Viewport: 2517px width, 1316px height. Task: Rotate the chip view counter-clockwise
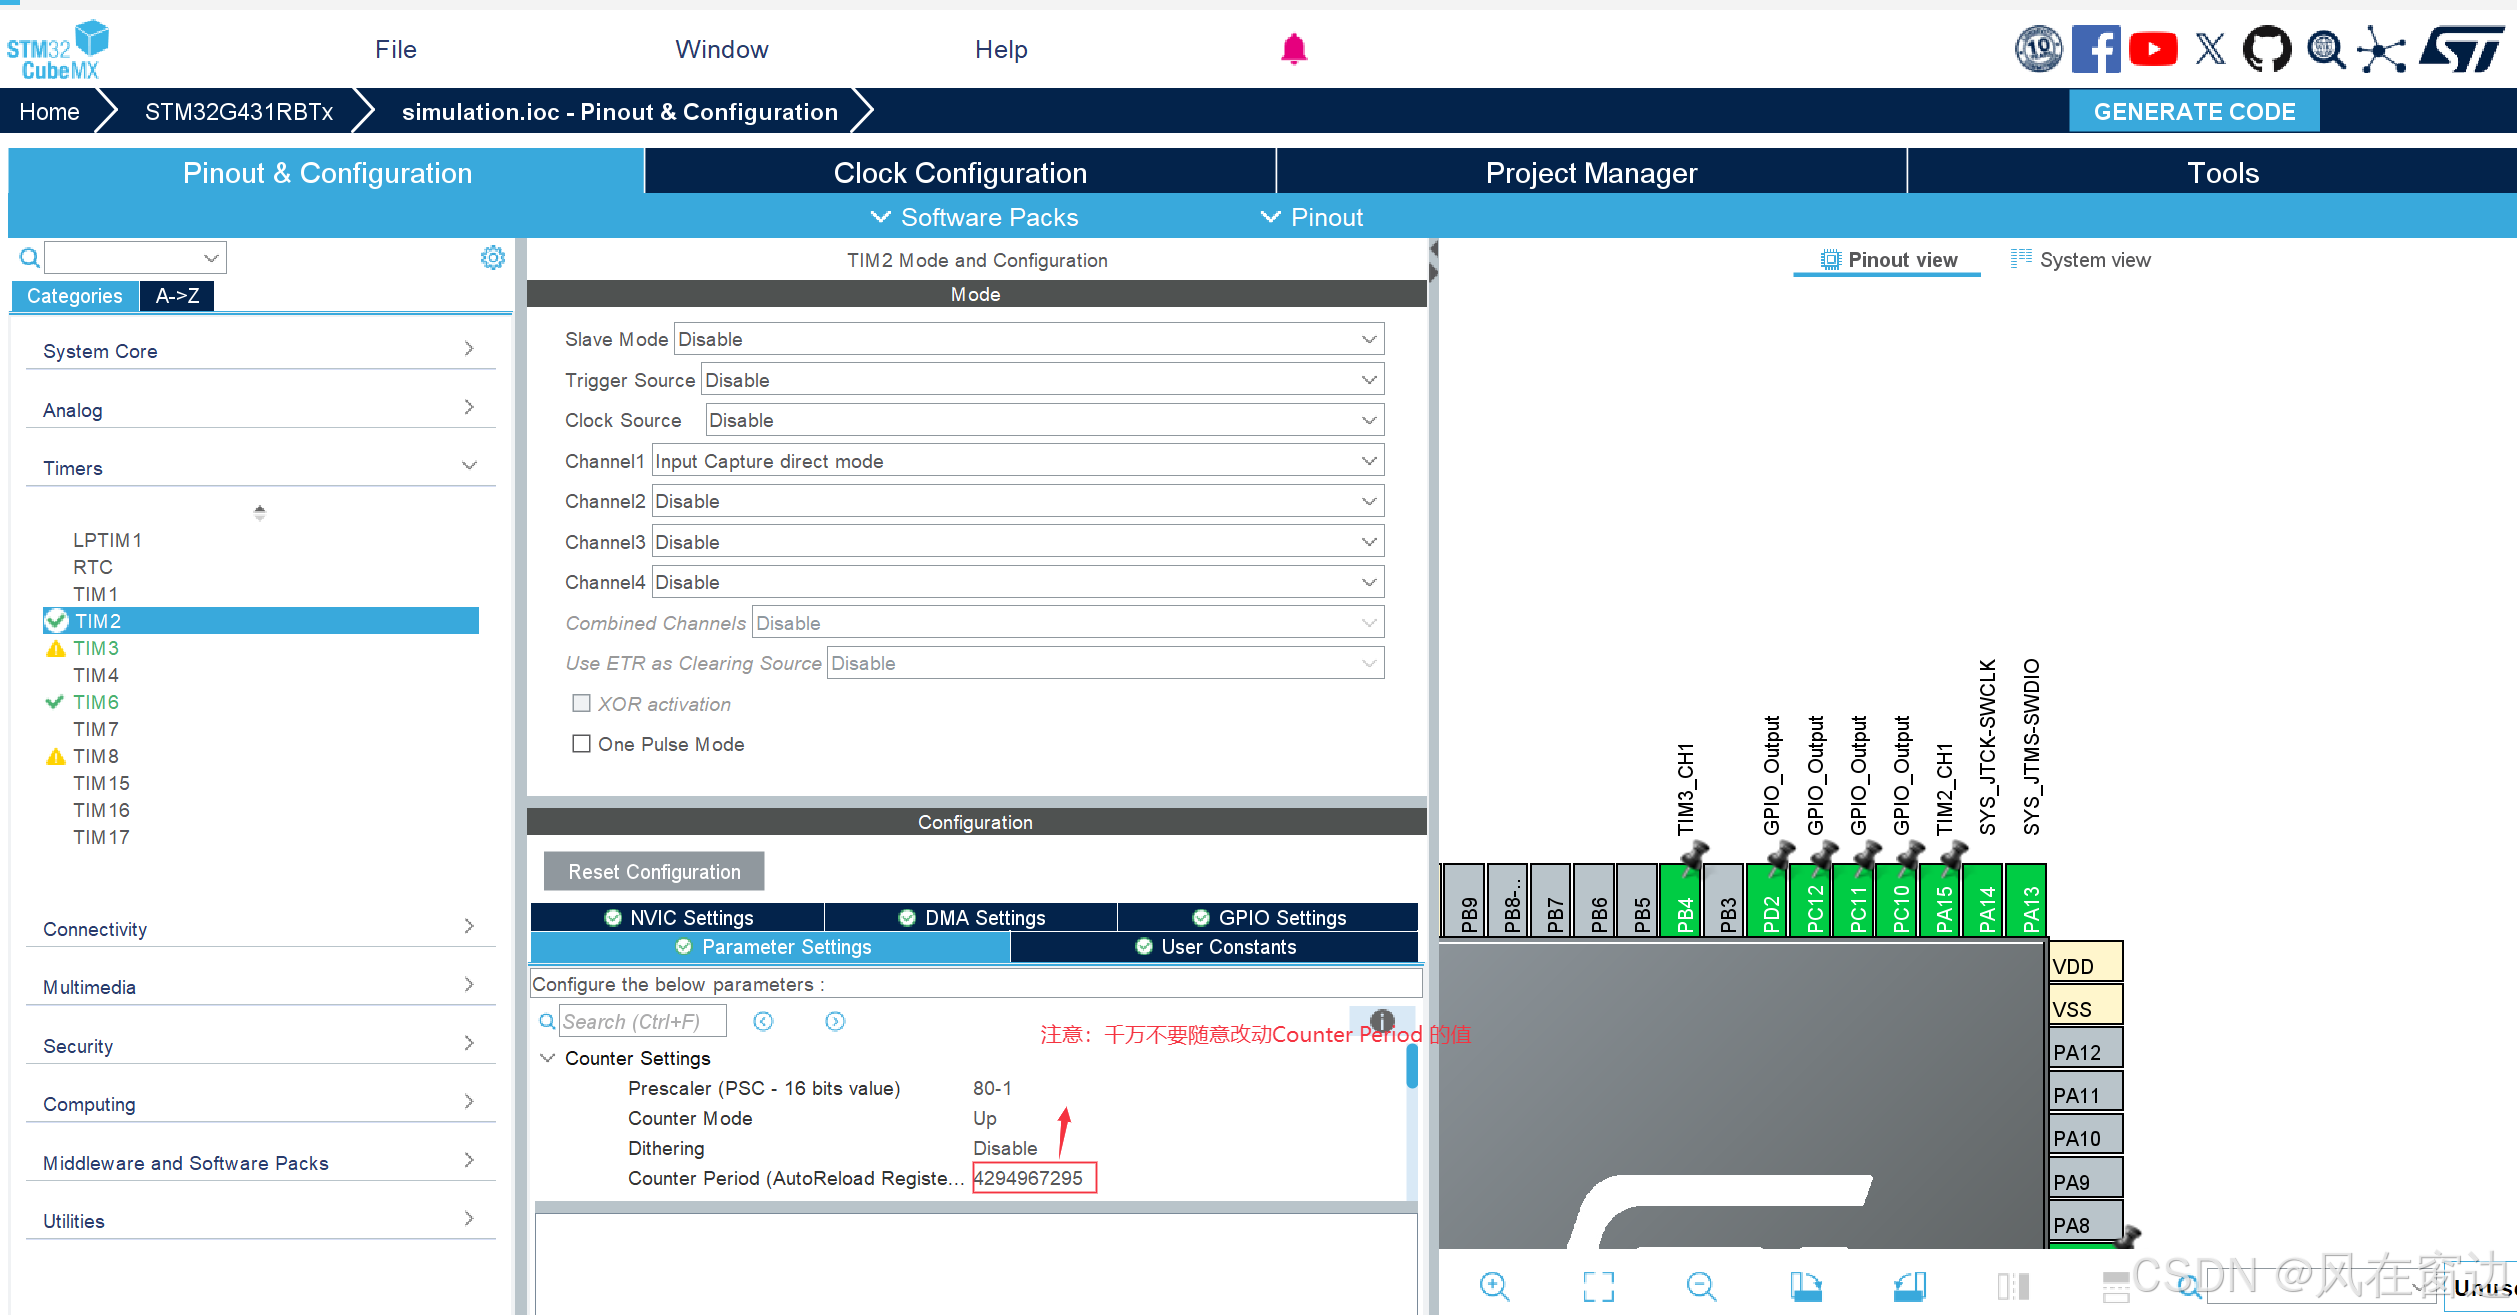(1909, 1286)
